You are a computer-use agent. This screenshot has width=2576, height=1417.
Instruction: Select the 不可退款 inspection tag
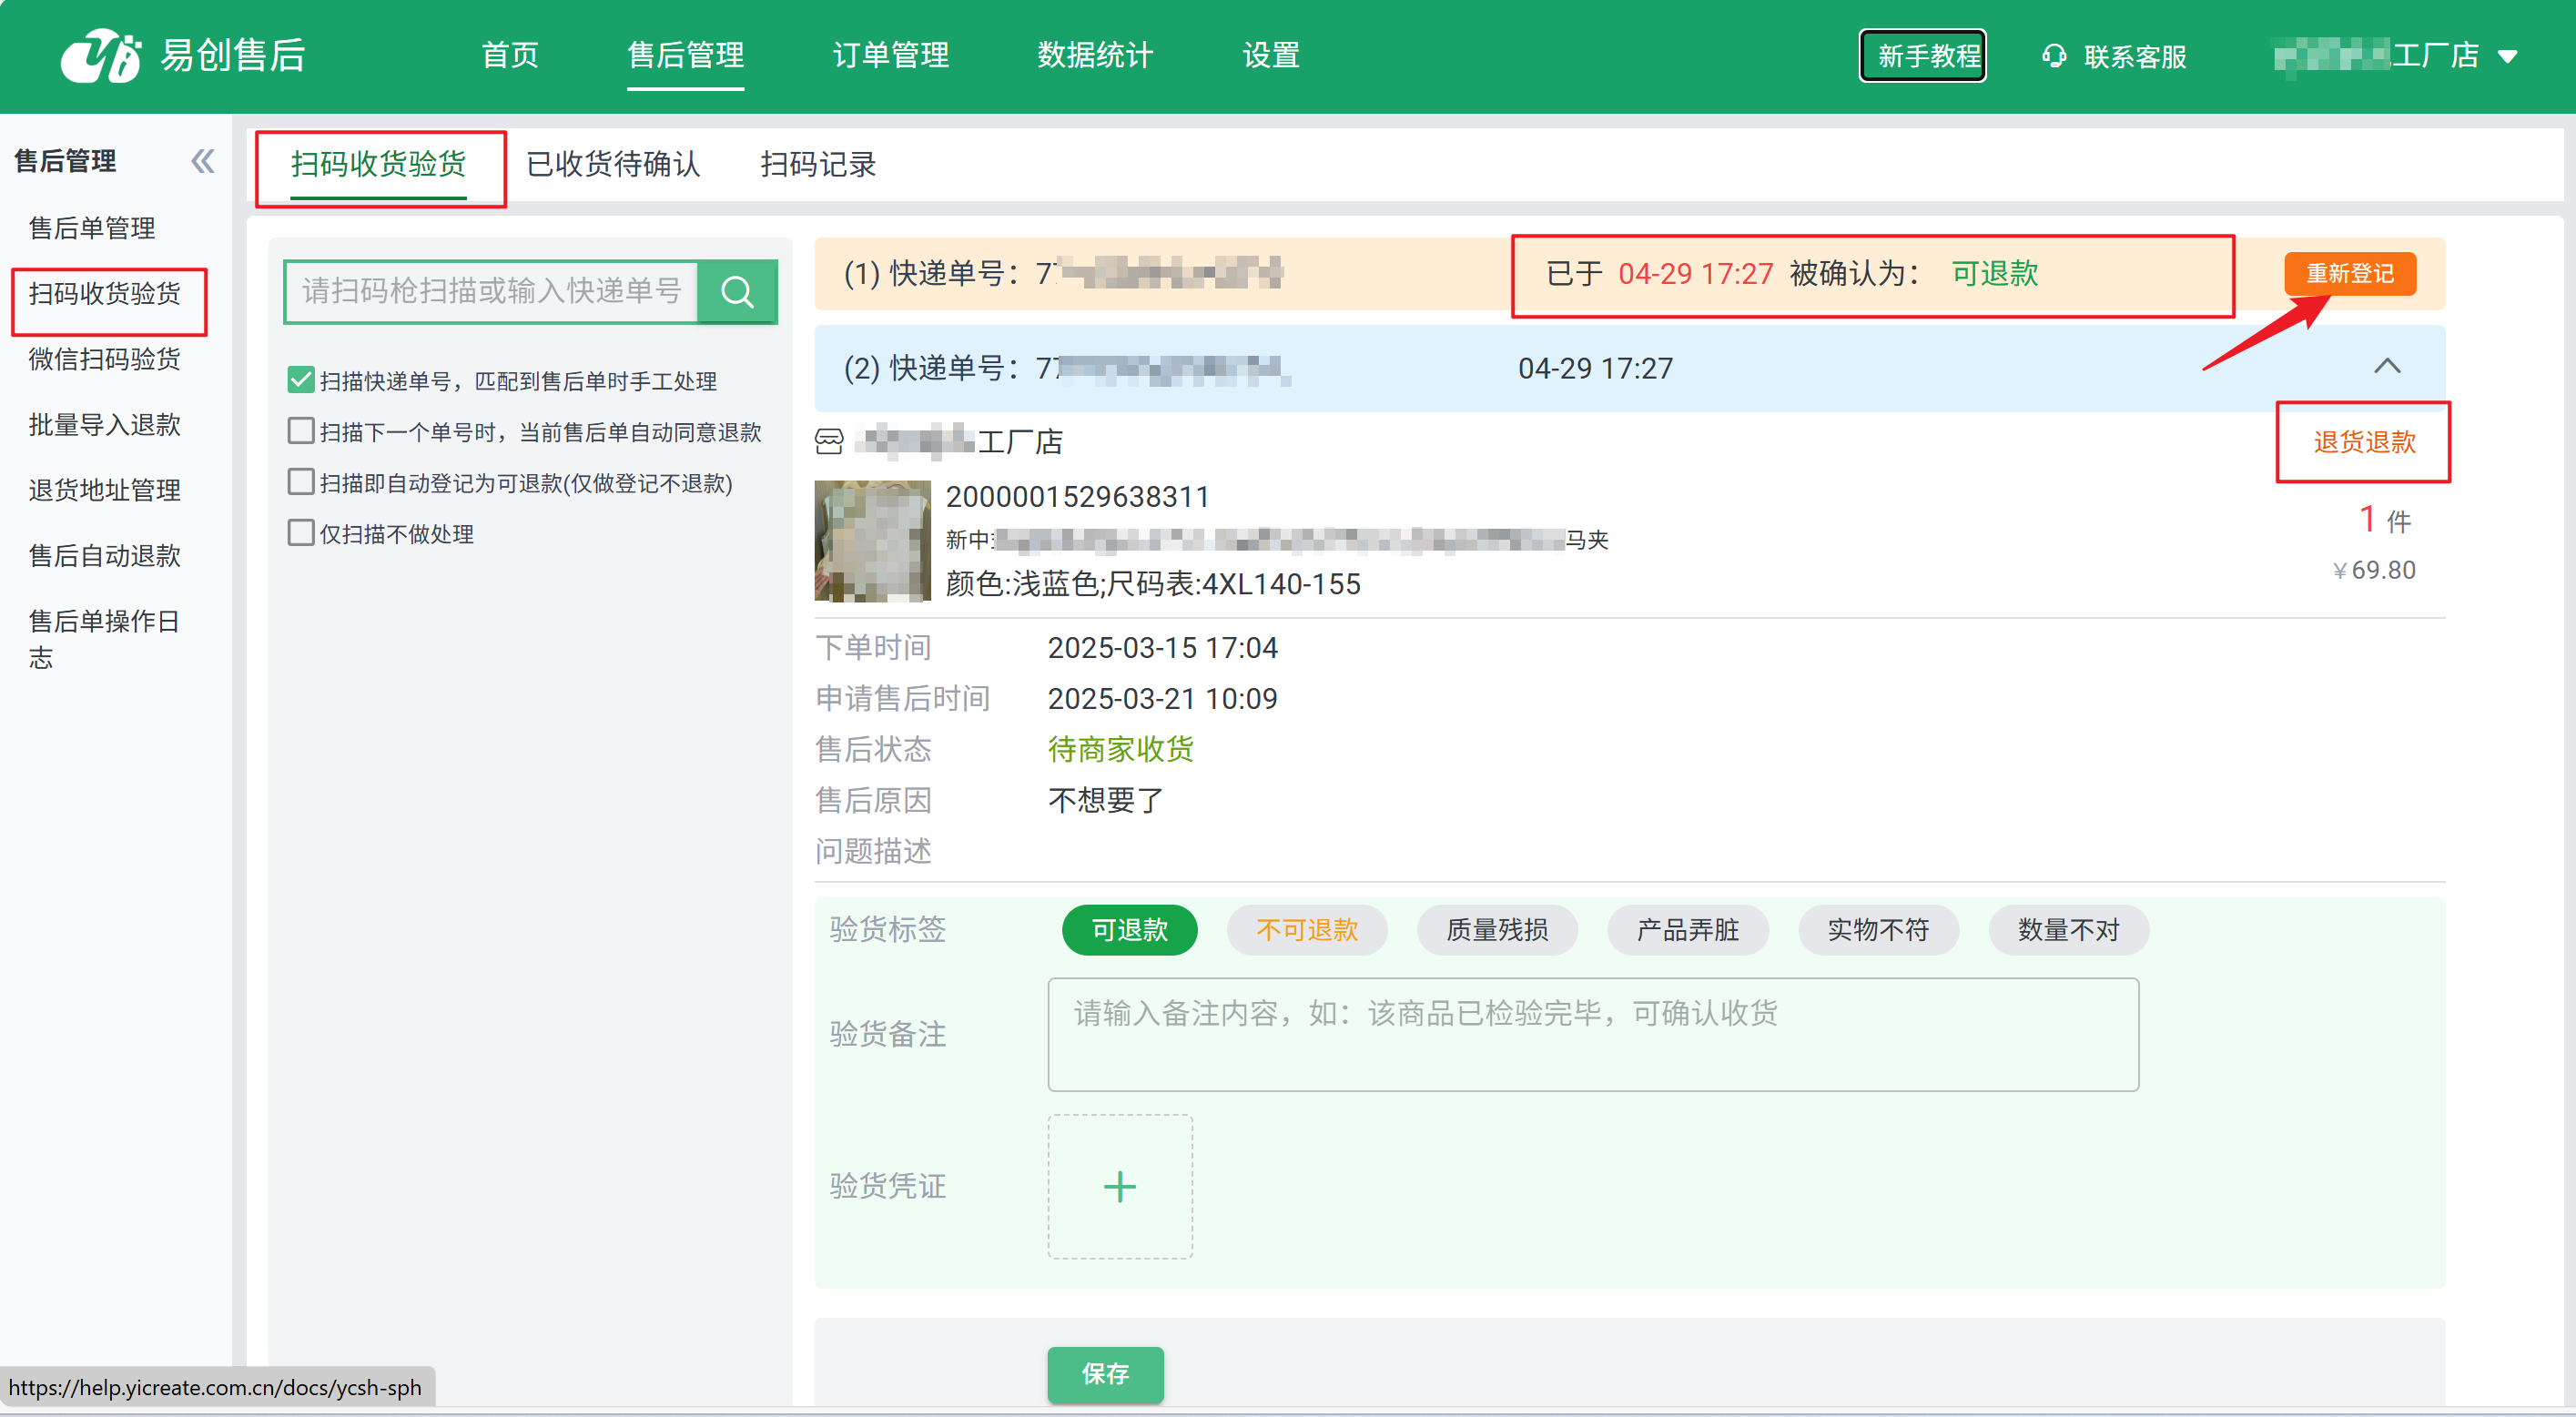tap(1306, 930)
